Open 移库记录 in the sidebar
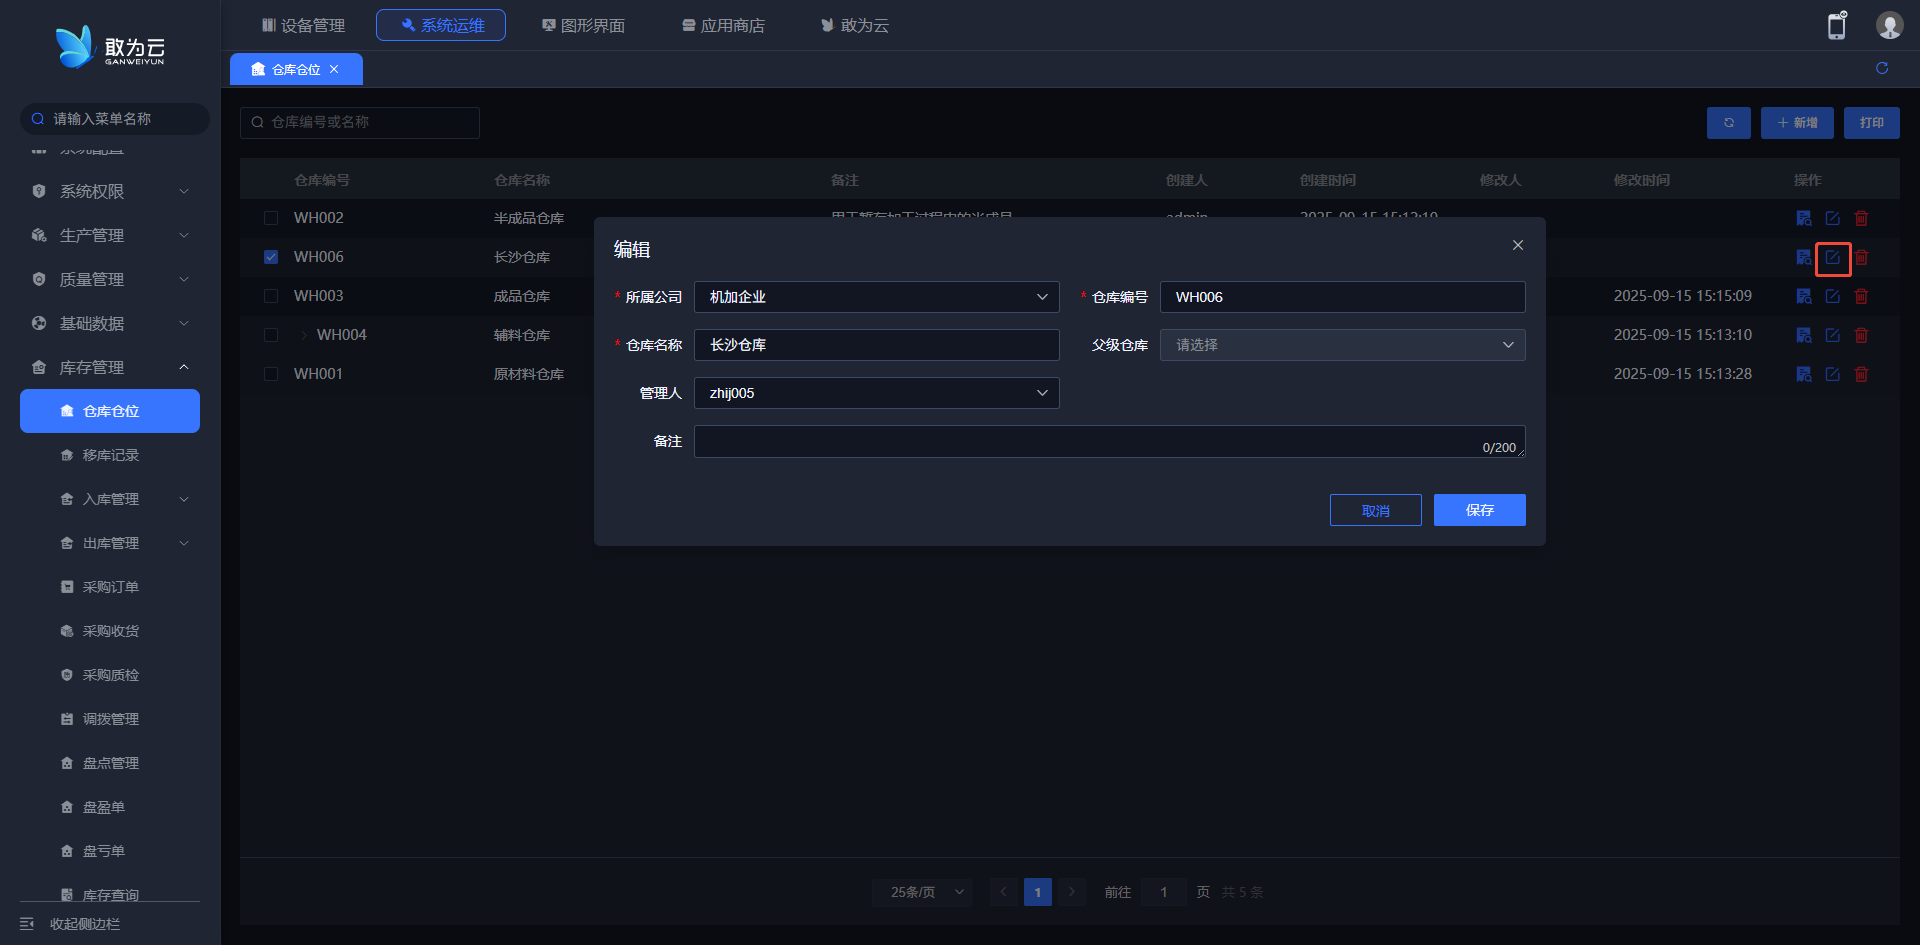Image resolution: width=1920 pixels, height=945 pixels. [x=110, y=455]
